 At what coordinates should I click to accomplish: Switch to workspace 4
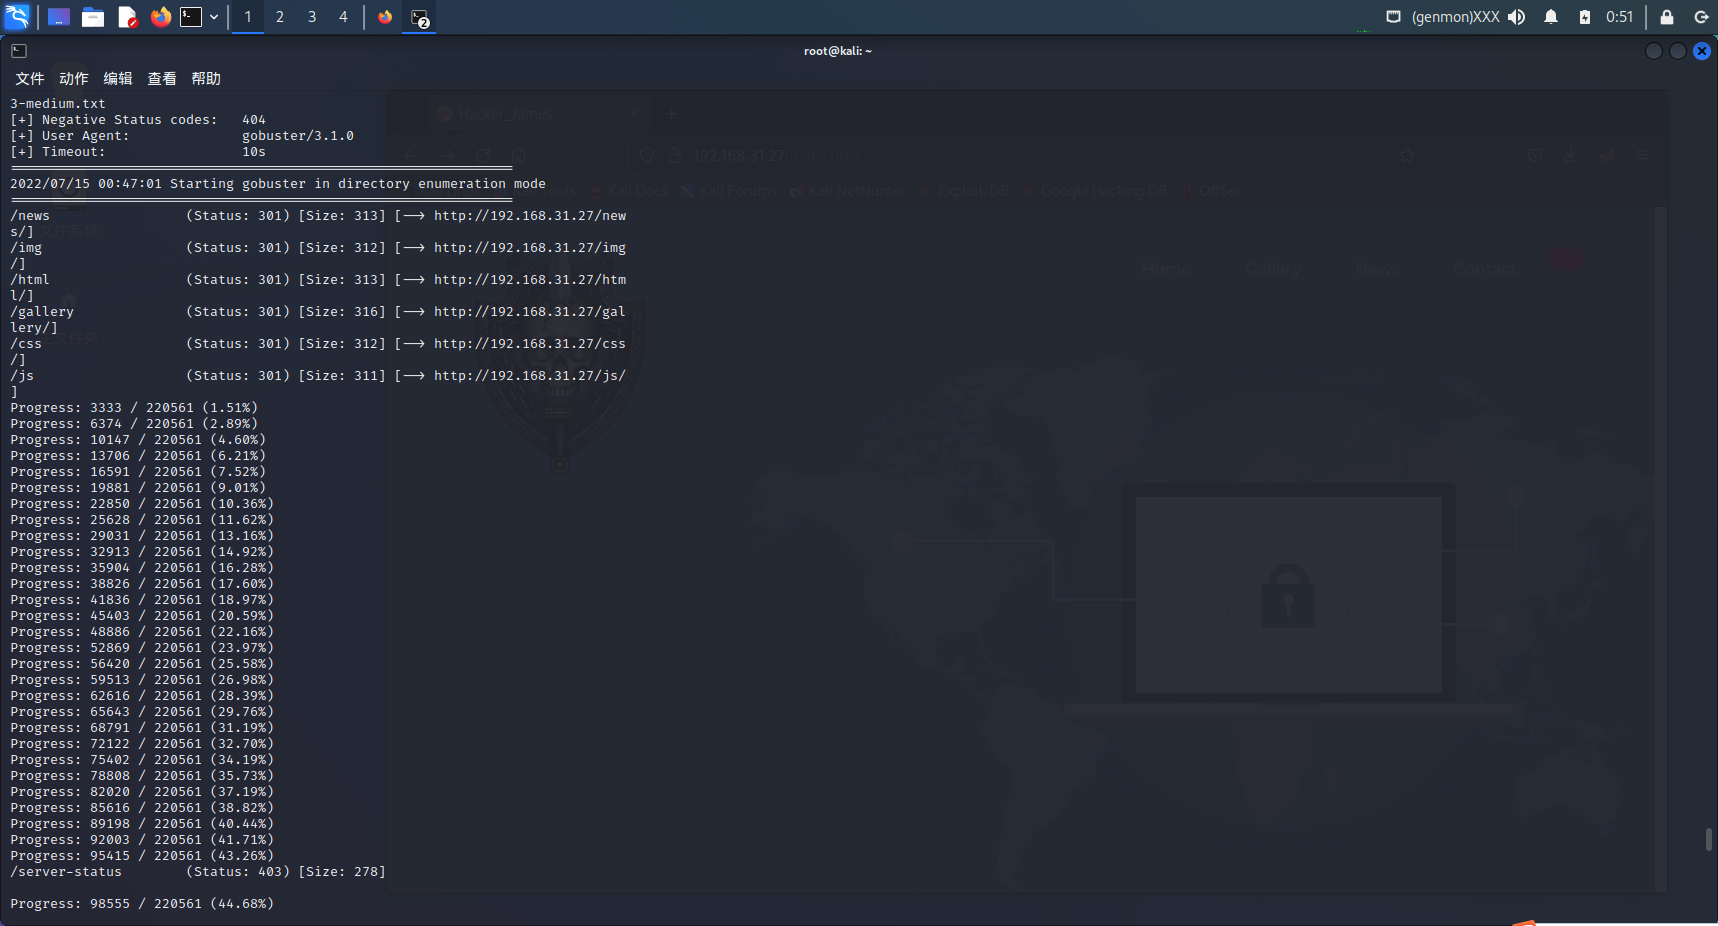coord(343,17)
